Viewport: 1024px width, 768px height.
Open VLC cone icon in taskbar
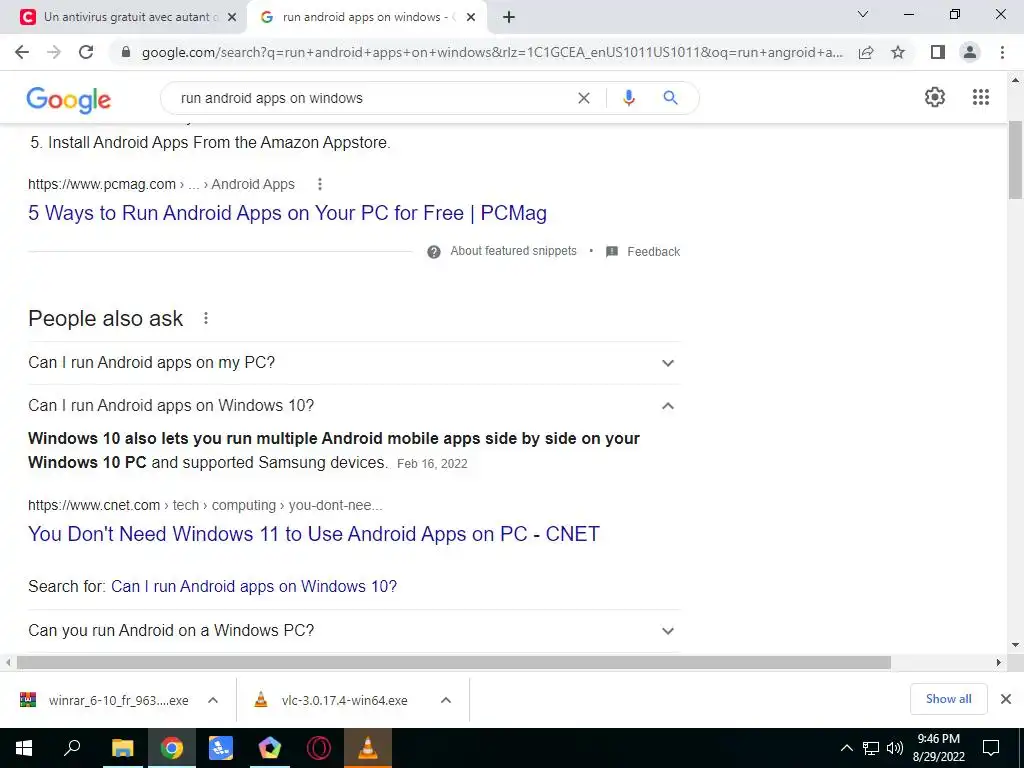tap(368, 748)
